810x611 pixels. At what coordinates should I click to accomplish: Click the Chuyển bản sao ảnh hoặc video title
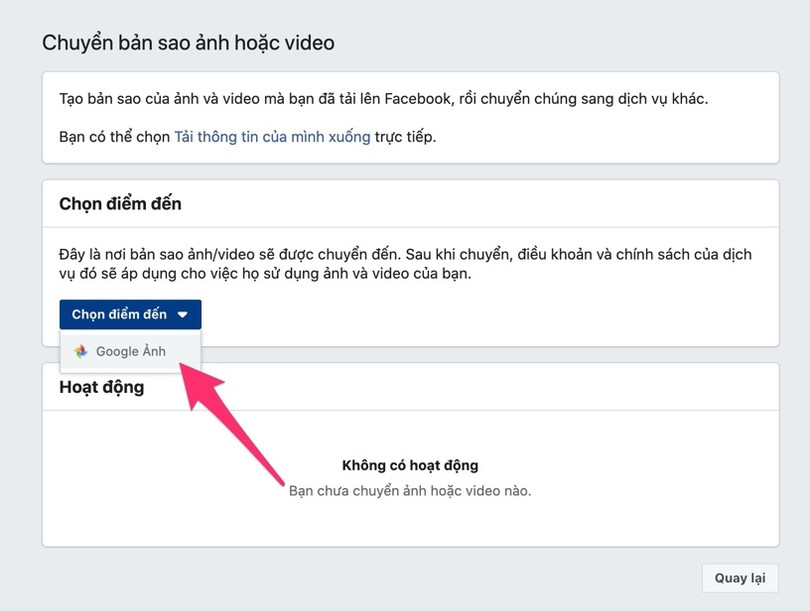click(188, 43)
